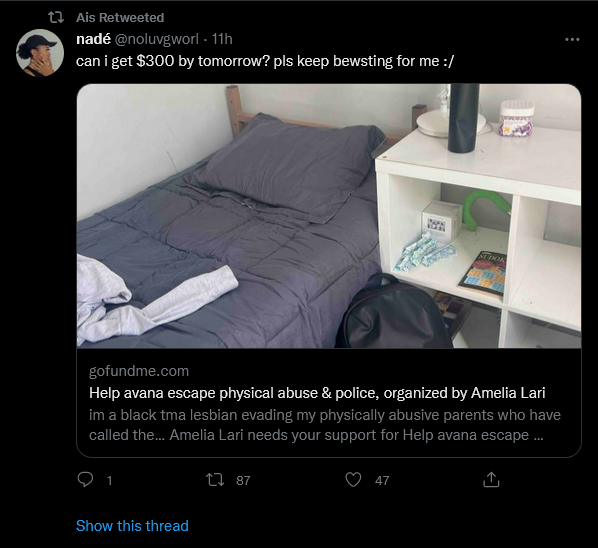This screenshot has height=548, width=598.
Task: Click the retweet count 87
Action: coord(243,481)
